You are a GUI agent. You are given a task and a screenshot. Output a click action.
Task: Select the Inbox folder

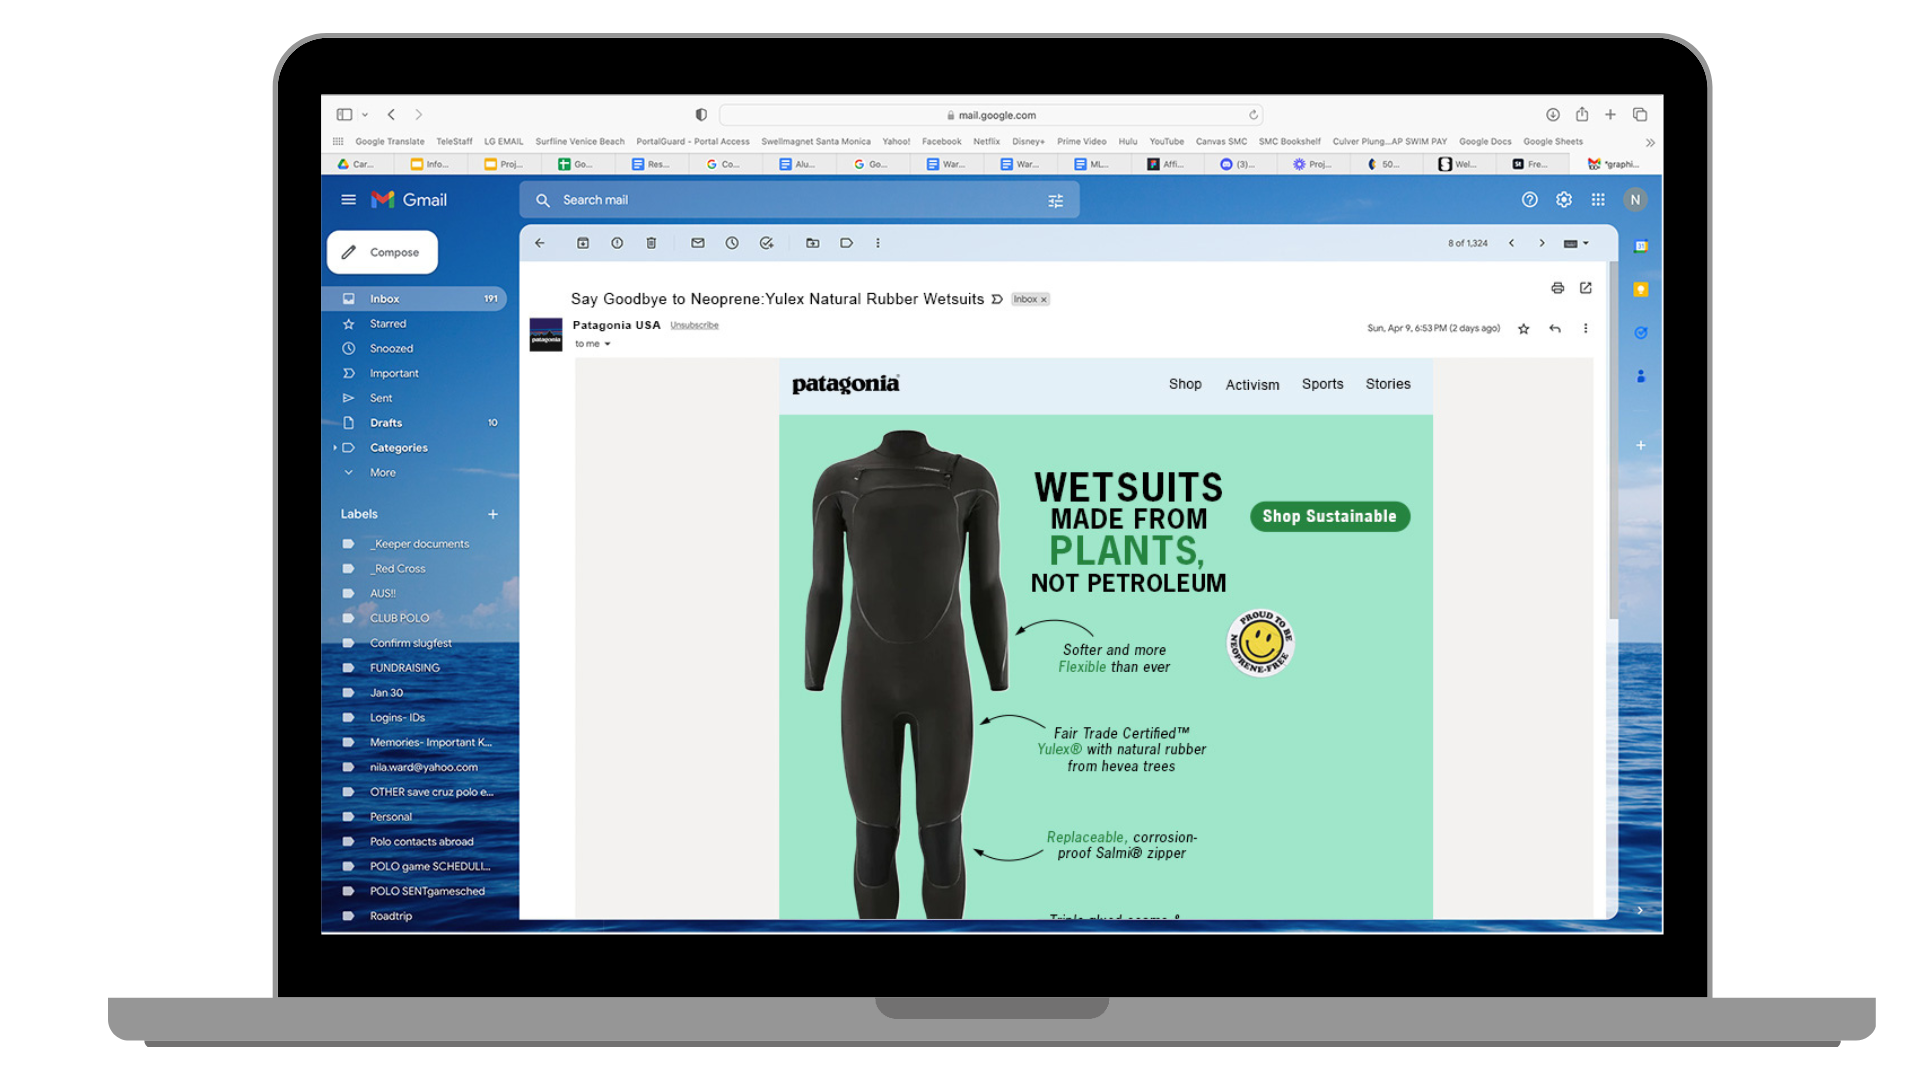414,299
